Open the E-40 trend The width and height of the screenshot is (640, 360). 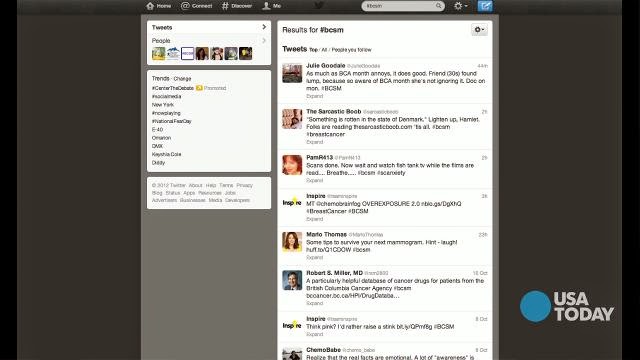[x=157, y=129]
